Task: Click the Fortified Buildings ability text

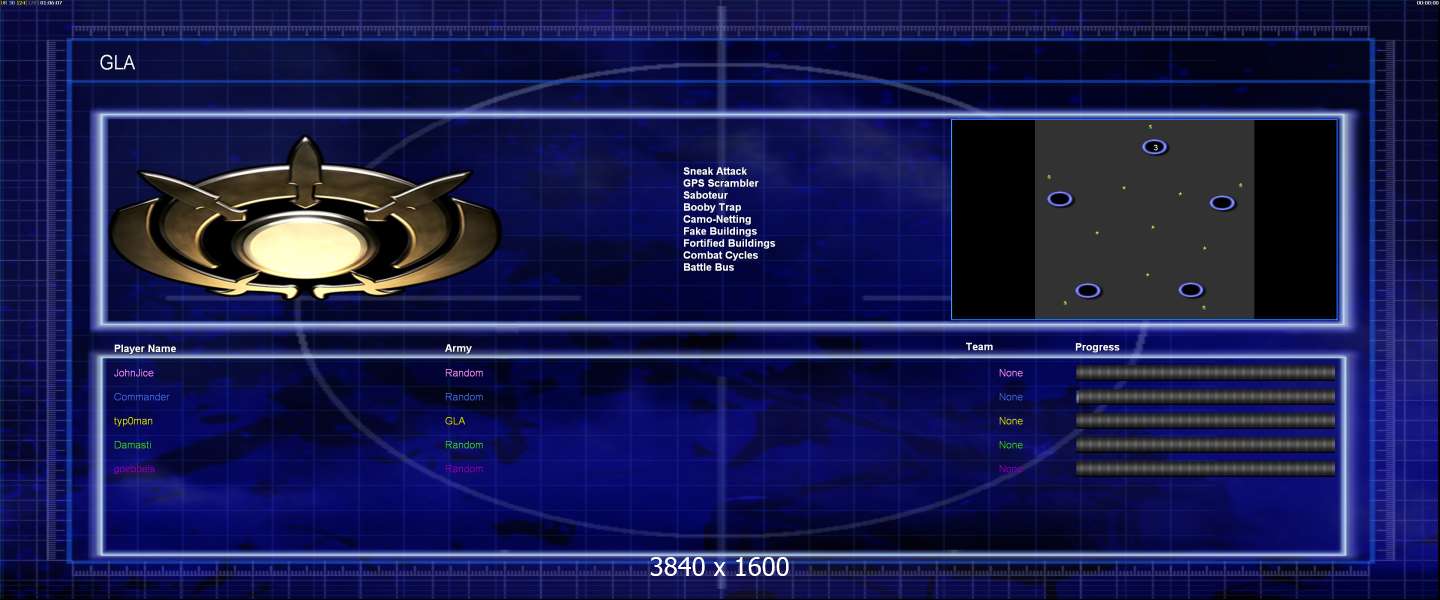Action: pyautogui.click(x=729, y=244)
